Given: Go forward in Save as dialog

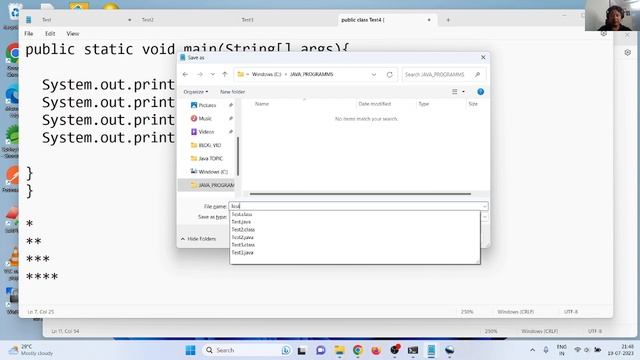Looking at the screenshot, I should 200,74.
